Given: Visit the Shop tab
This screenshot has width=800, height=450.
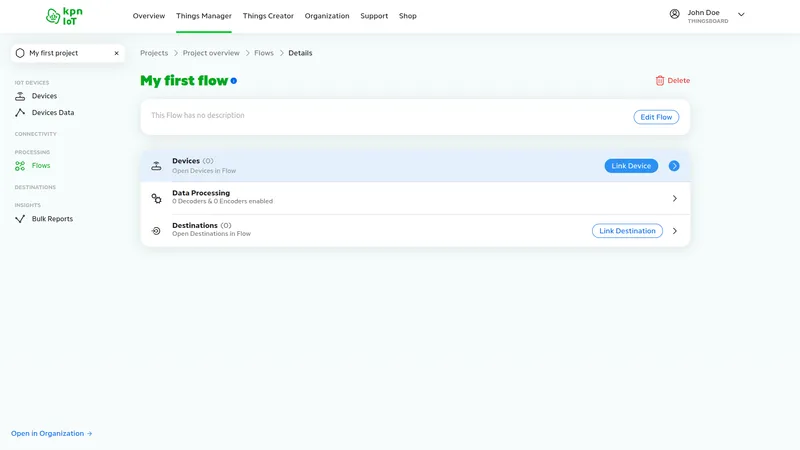Looking at the screenshot, I should tap(408, 16).
